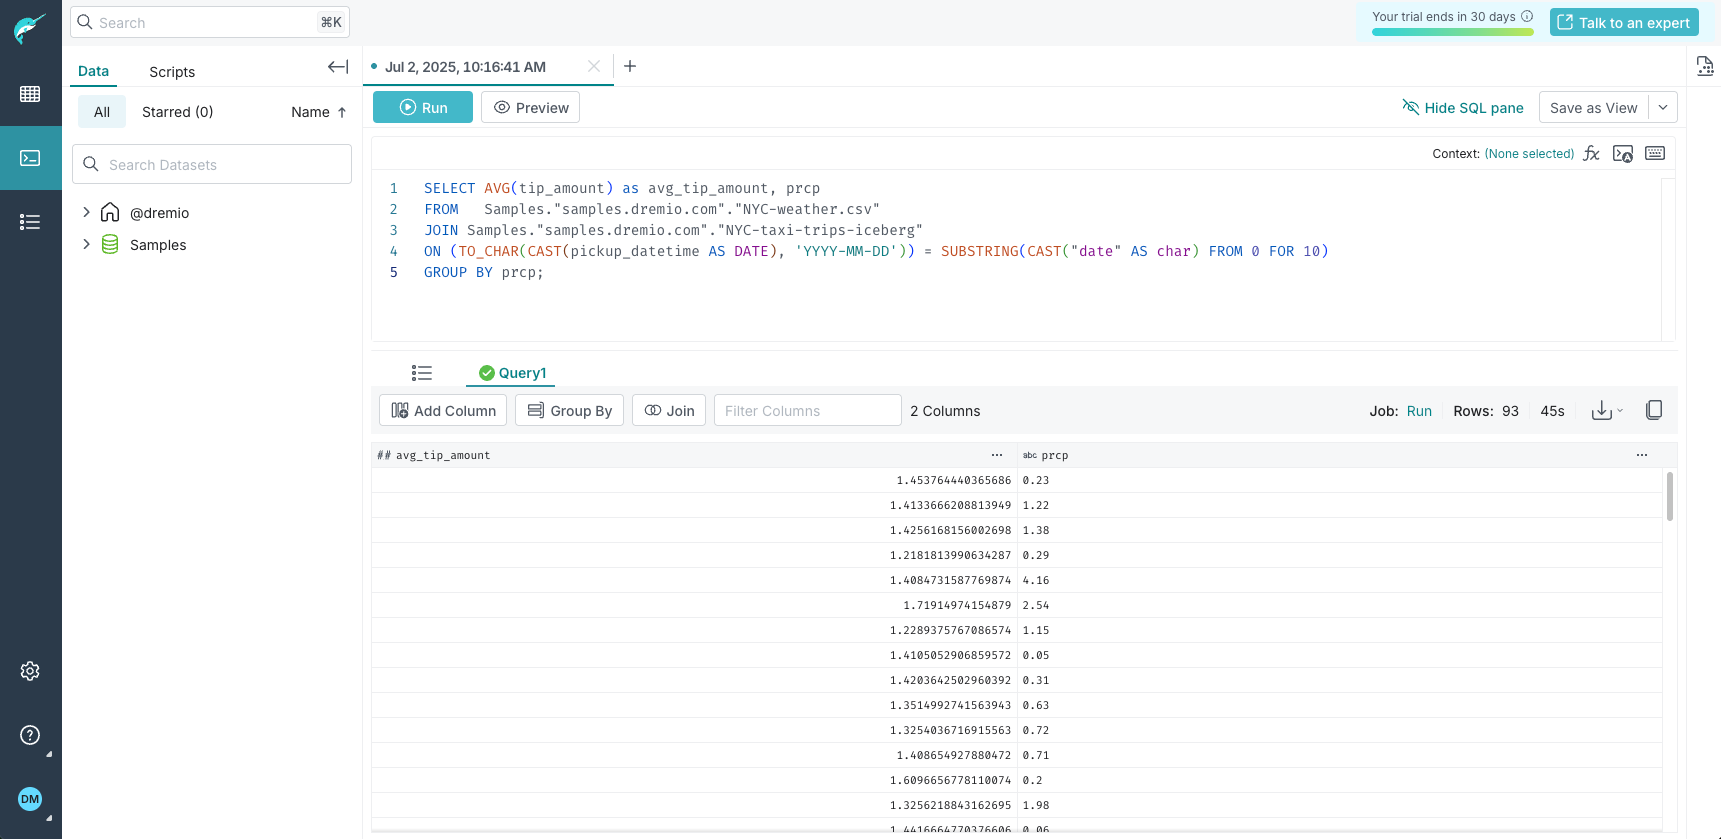Viewport: 1721px width, 839px height.
Task: Open the Datasets grid icon in sidebar
Action: (30, 94)
